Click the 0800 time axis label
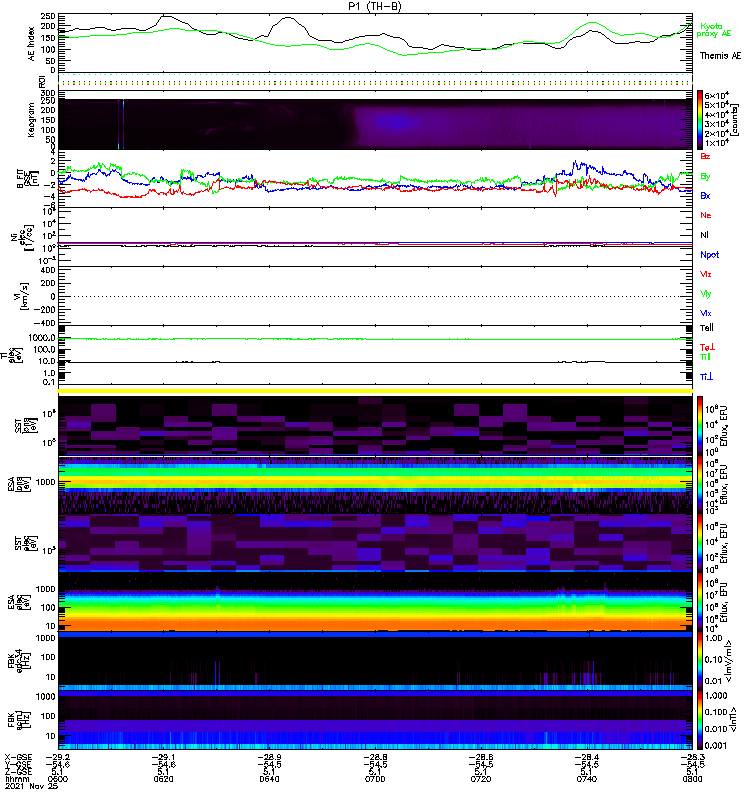 [692, 779]
